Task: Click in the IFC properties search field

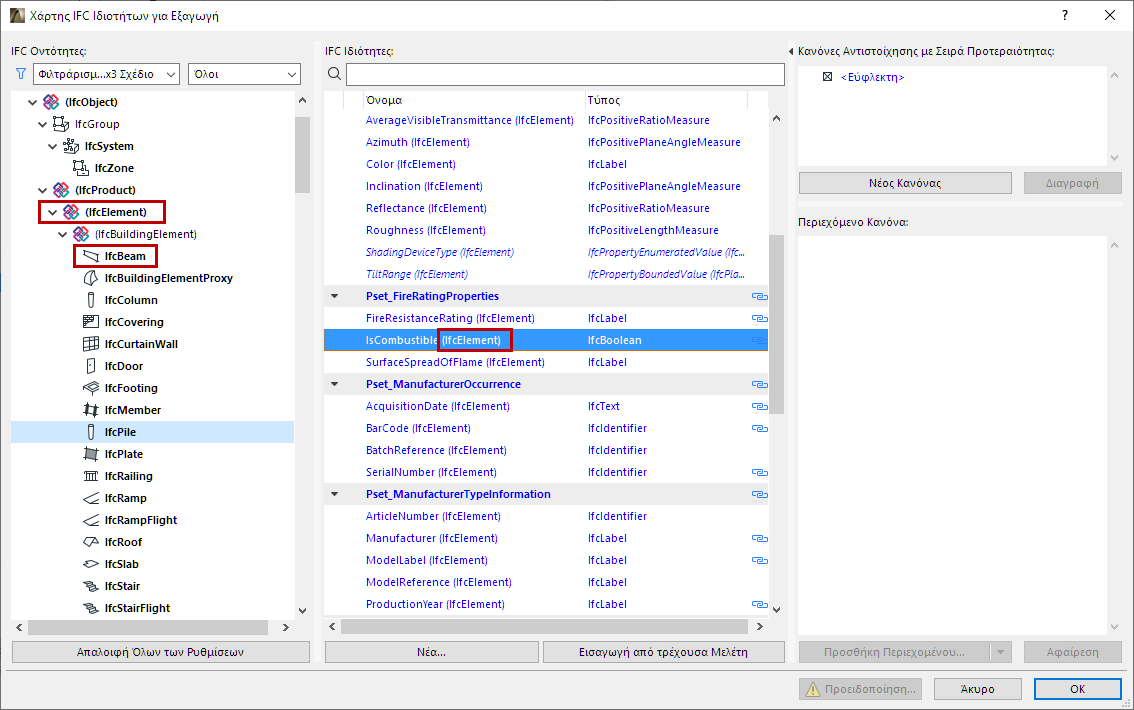Action: pos(566,74)
